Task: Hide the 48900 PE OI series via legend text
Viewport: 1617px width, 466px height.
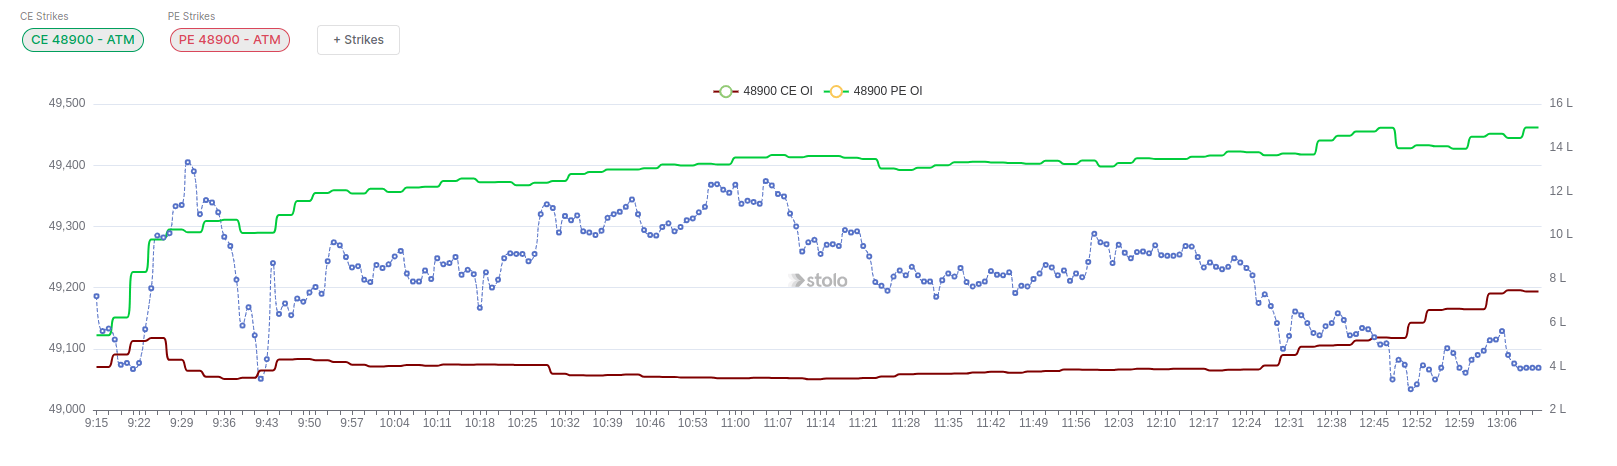Action: 887,91
